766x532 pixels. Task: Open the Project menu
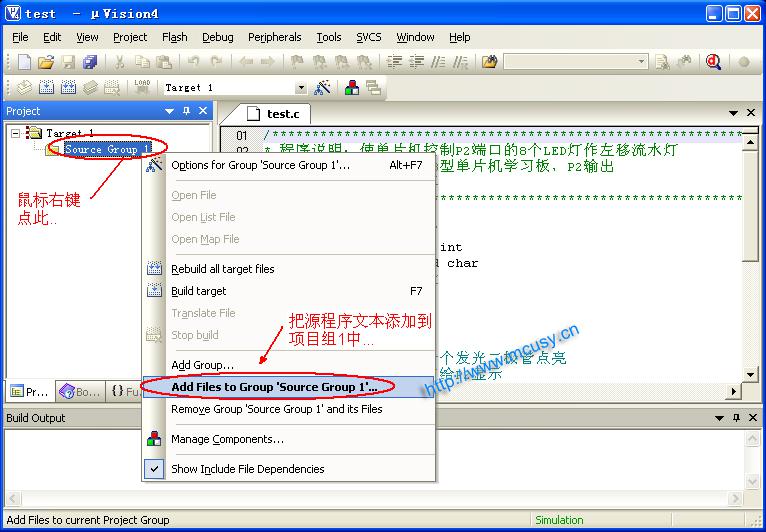point(130,37)
